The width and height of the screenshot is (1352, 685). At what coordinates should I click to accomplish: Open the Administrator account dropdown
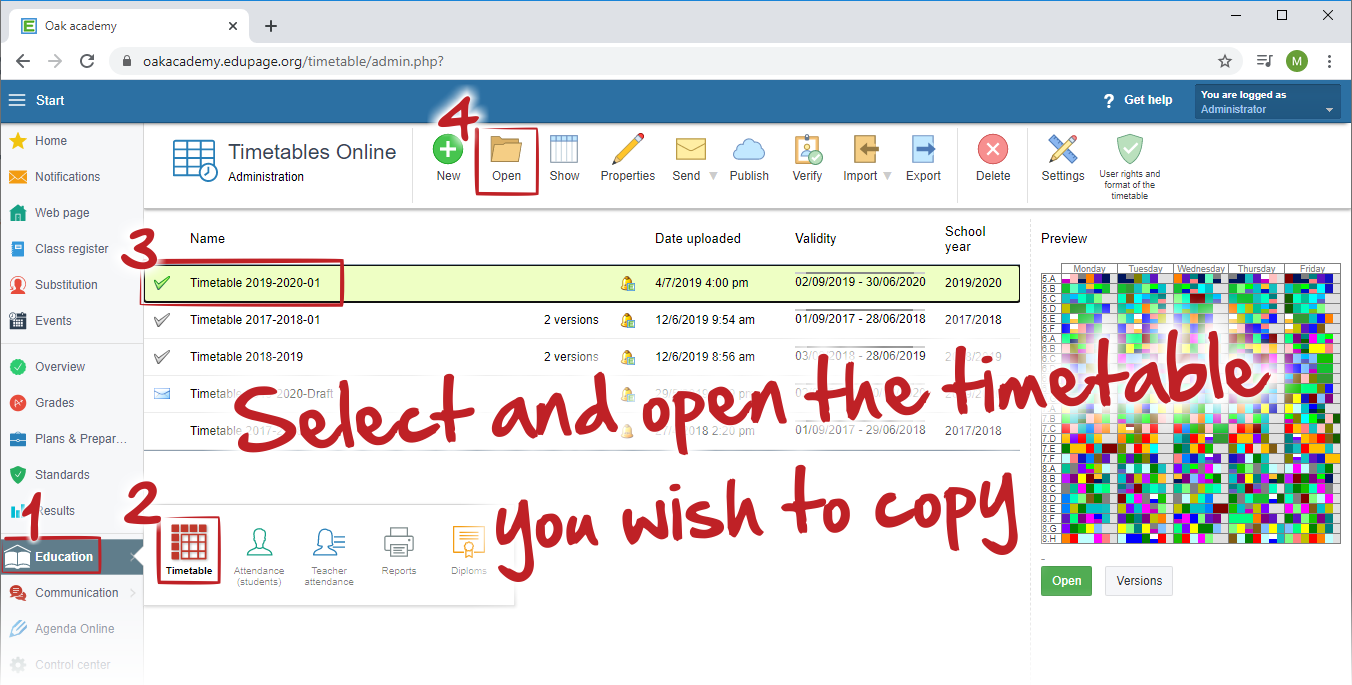coord(1329,110)
